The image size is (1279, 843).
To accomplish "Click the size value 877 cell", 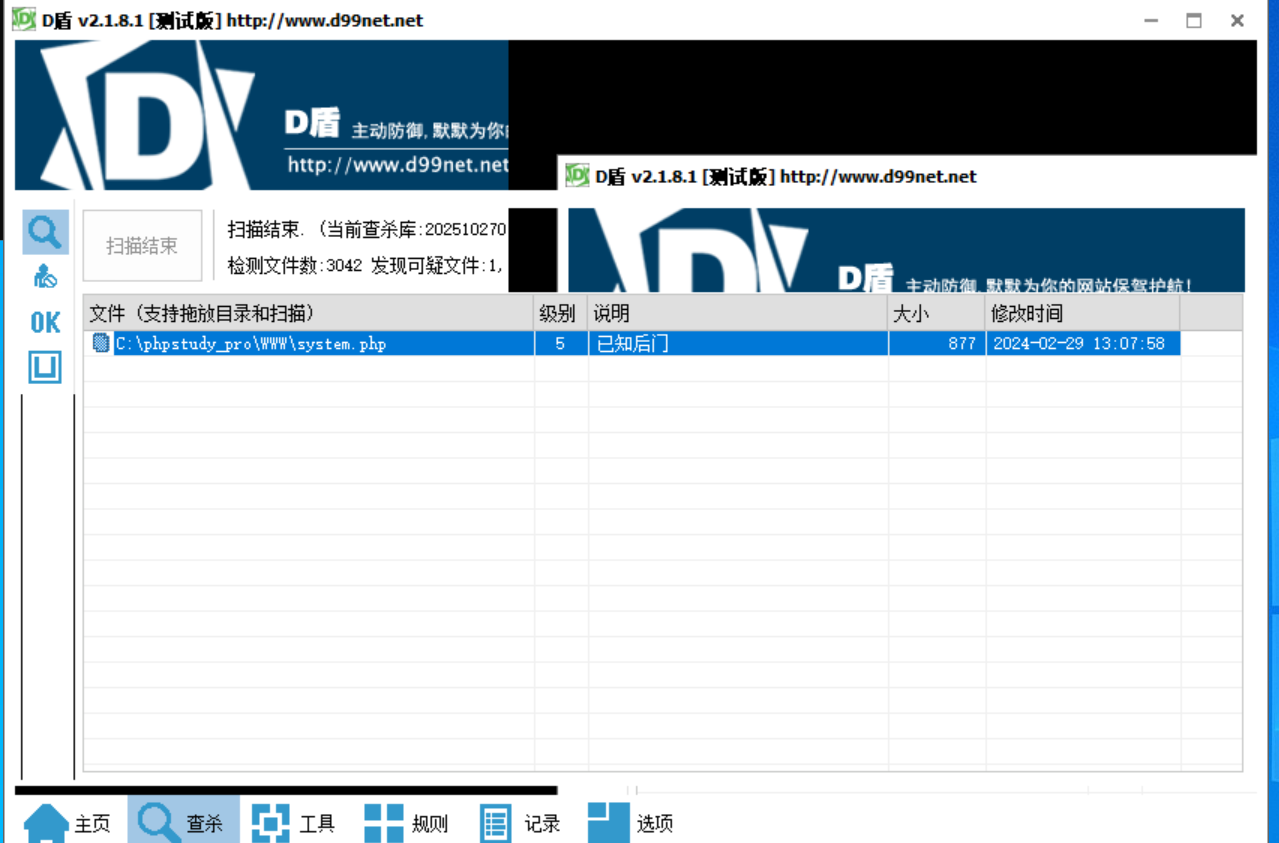I will (x=937, y=343).
